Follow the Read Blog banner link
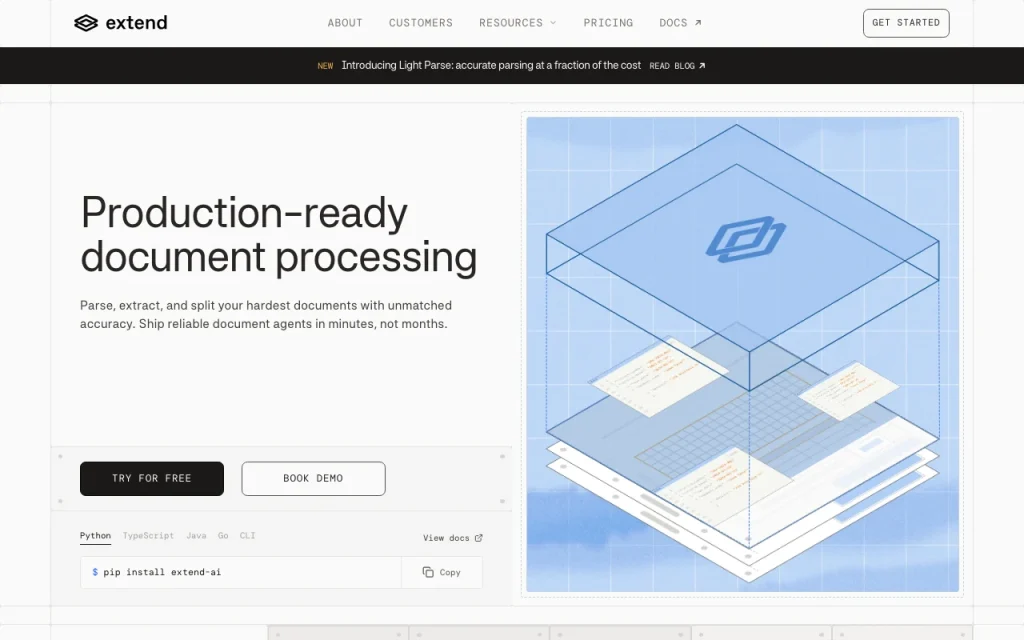This screenshot has height=640, width=1024. tap(677, 66)
